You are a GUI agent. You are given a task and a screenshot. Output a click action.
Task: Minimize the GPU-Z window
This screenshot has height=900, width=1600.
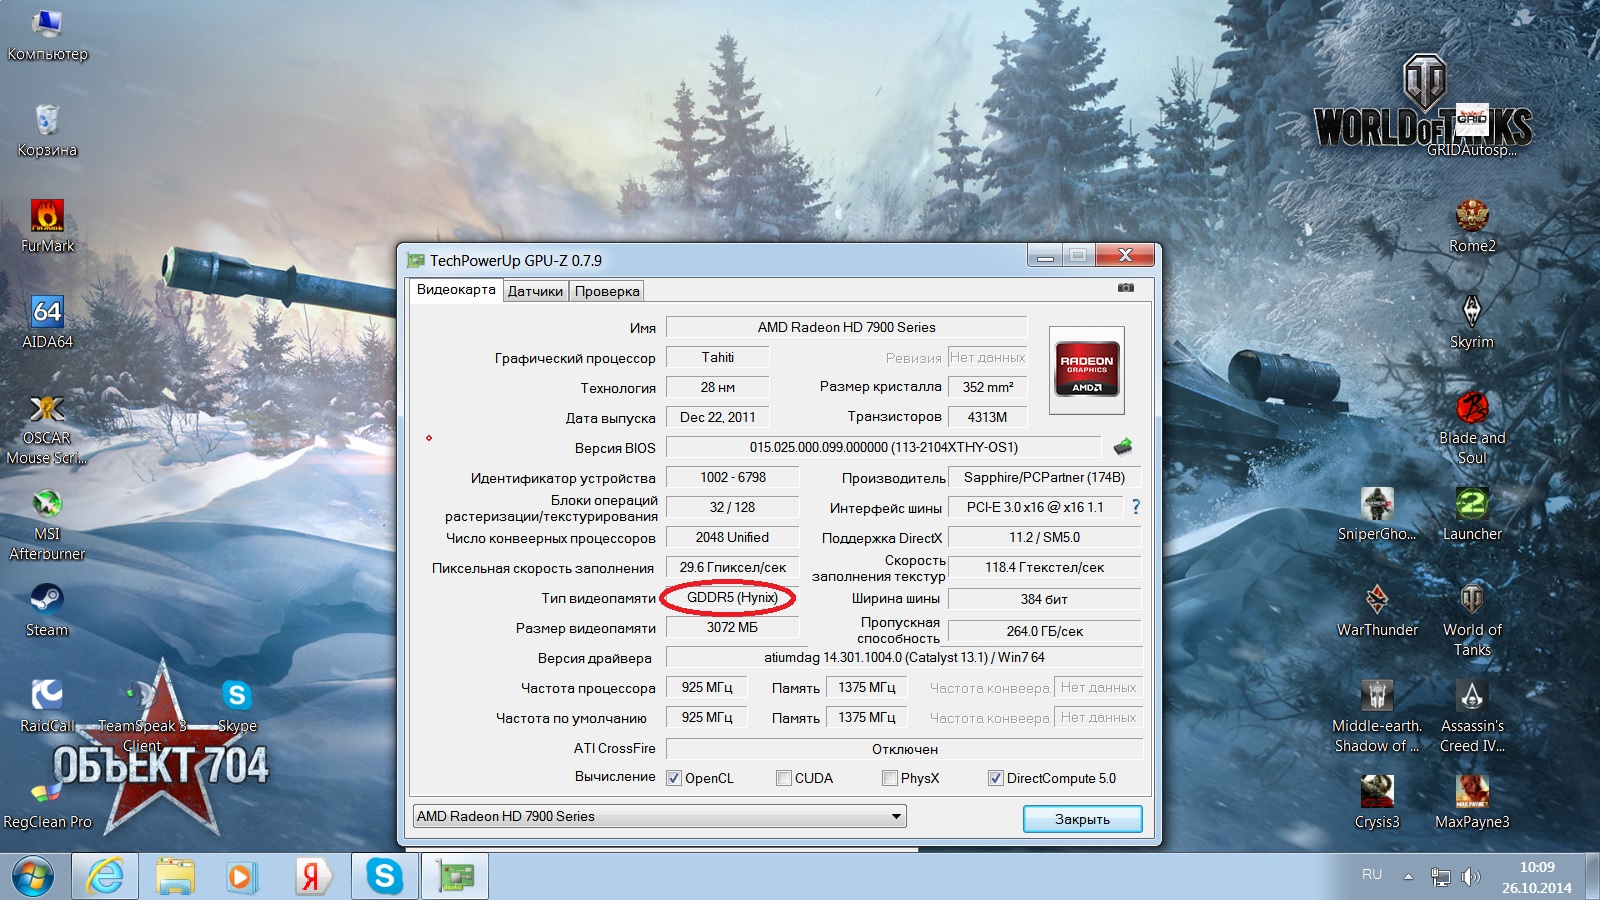tap(1045, 256)
